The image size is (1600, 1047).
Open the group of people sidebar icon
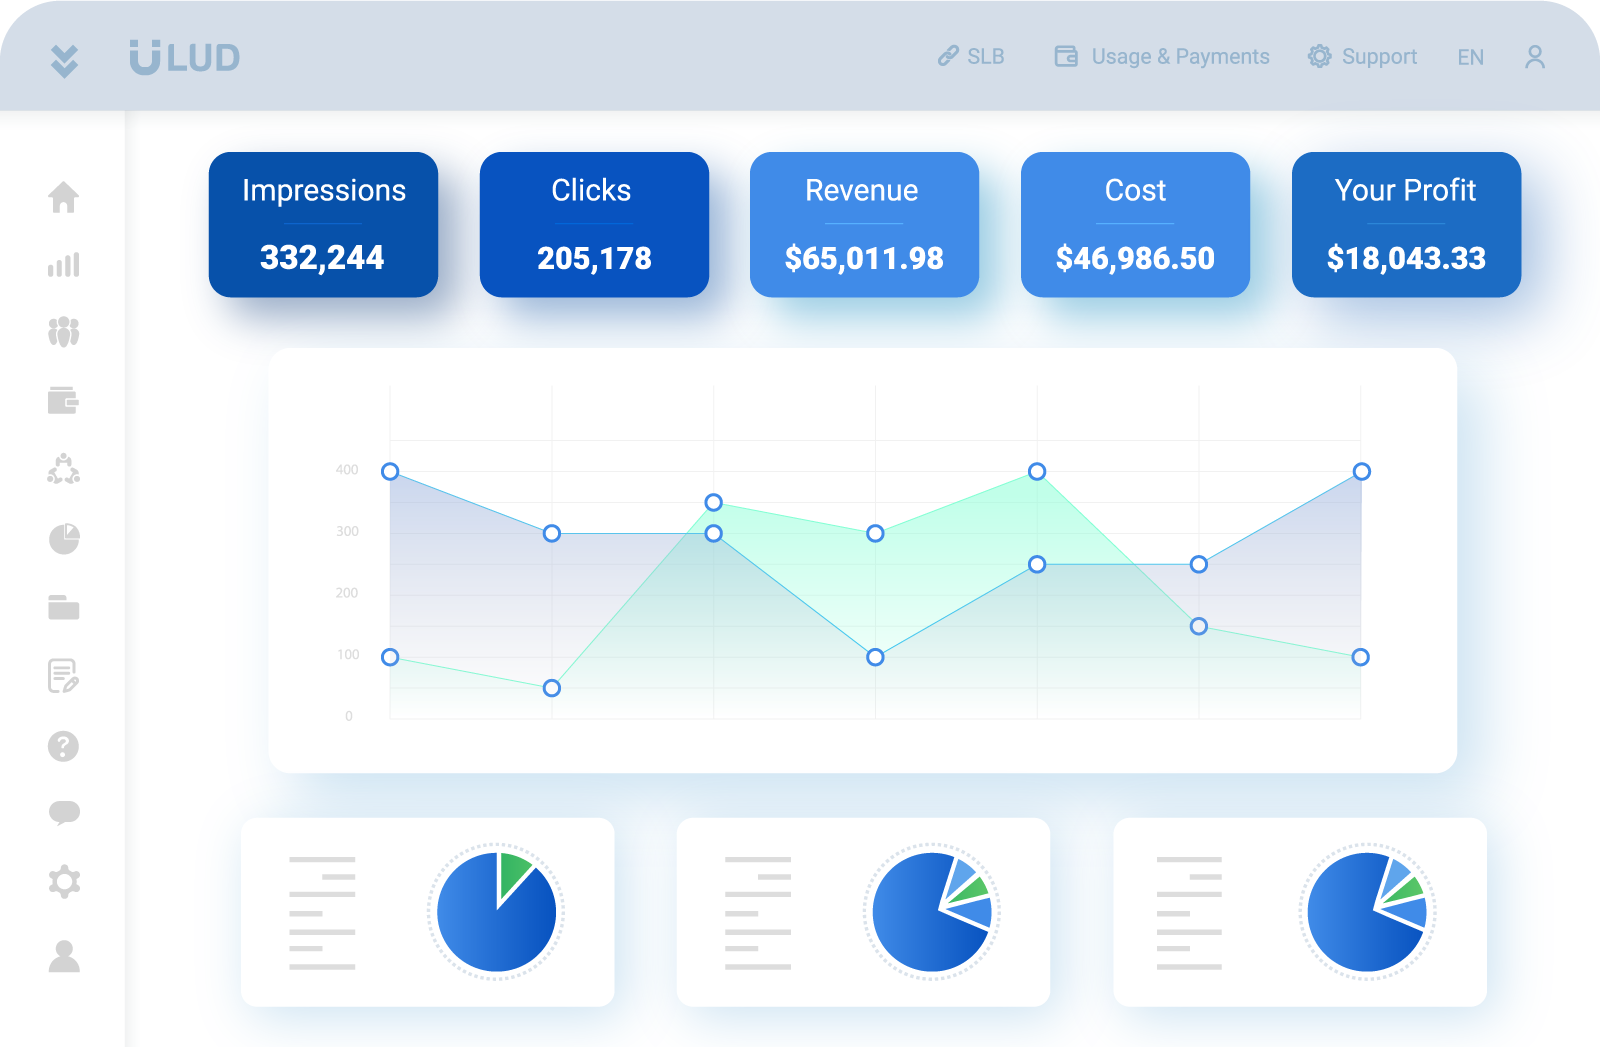point(64,332)
